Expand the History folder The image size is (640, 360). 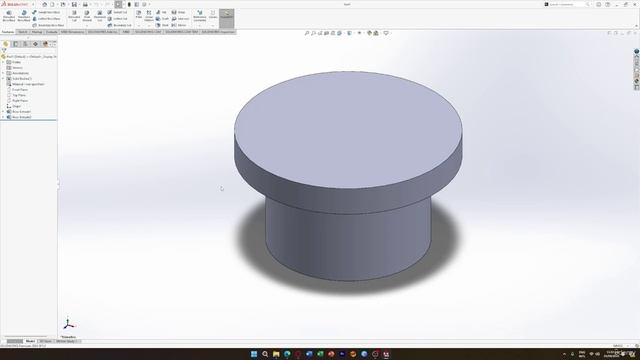tap(3, 62)
